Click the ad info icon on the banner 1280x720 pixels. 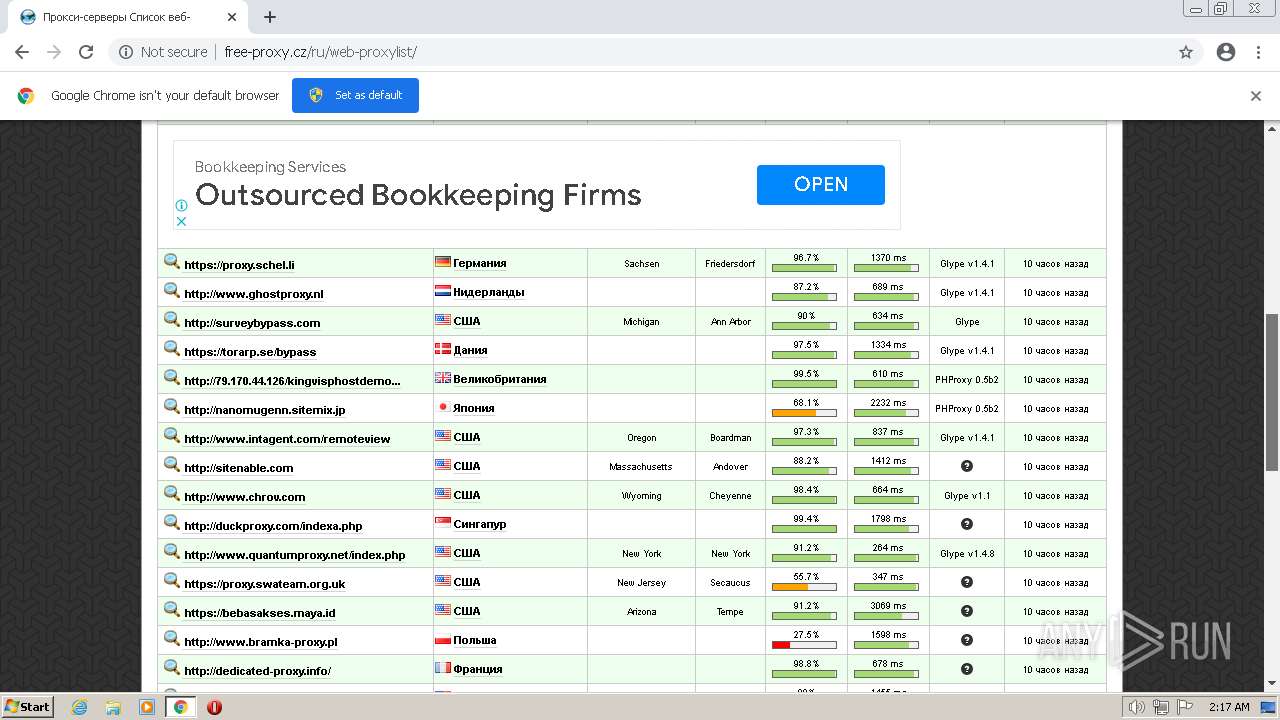click(181, 205)
